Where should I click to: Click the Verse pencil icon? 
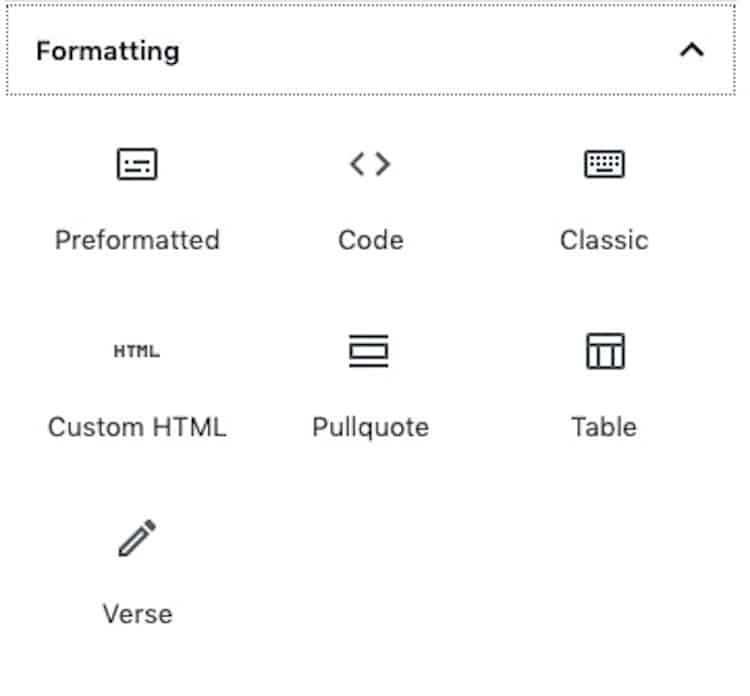pyautogui.click(x=137, y=538)
